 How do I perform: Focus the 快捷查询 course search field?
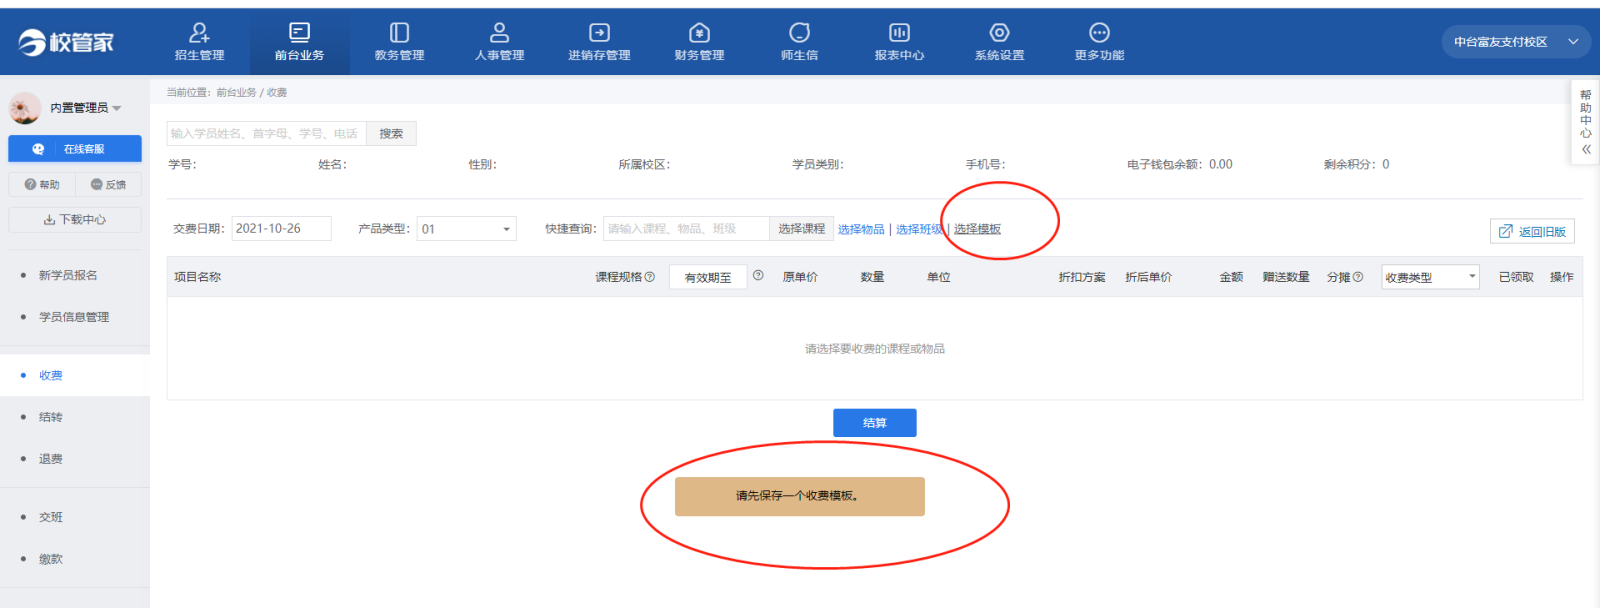coord(686,229)
